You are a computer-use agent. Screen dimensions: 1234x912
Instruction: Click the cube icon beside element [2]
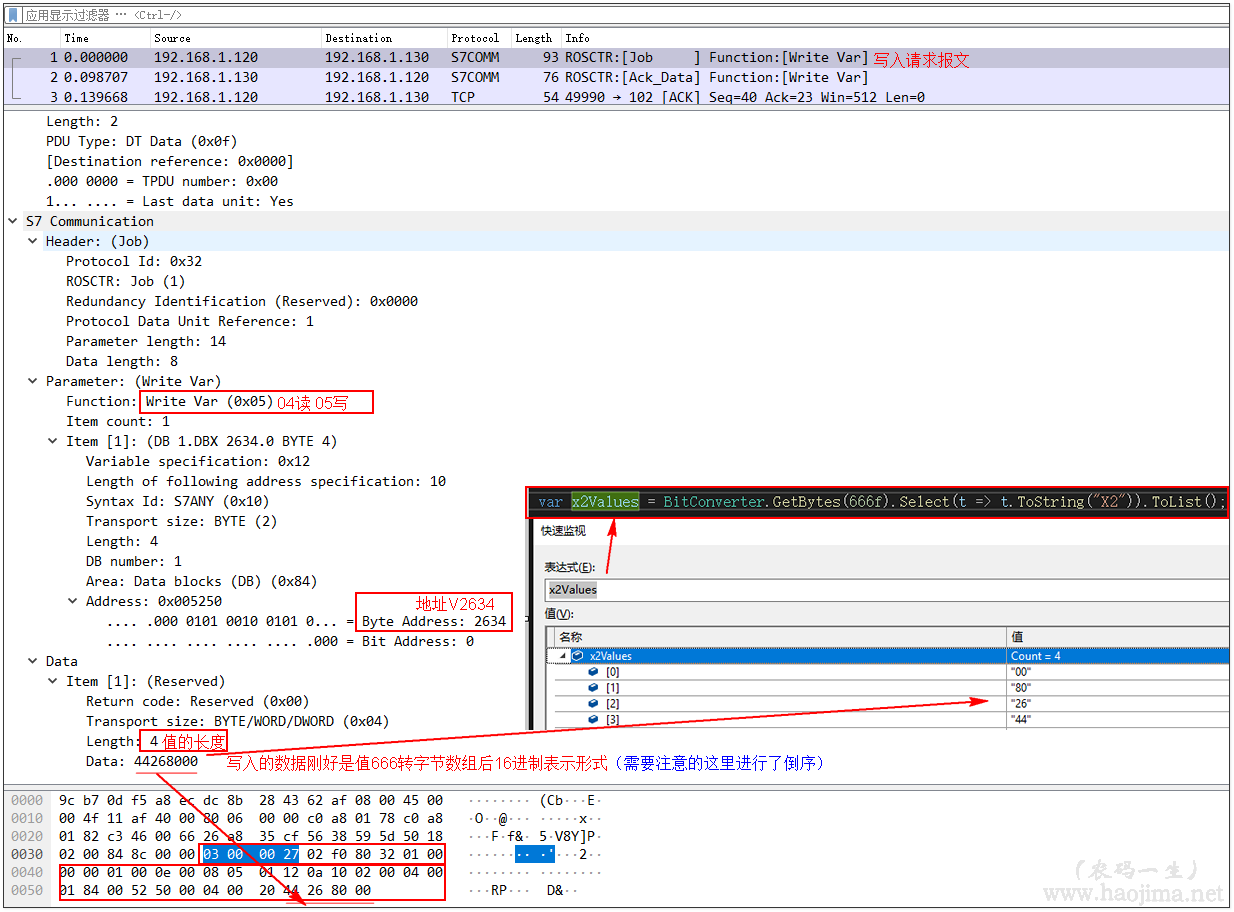coord(593,704)
